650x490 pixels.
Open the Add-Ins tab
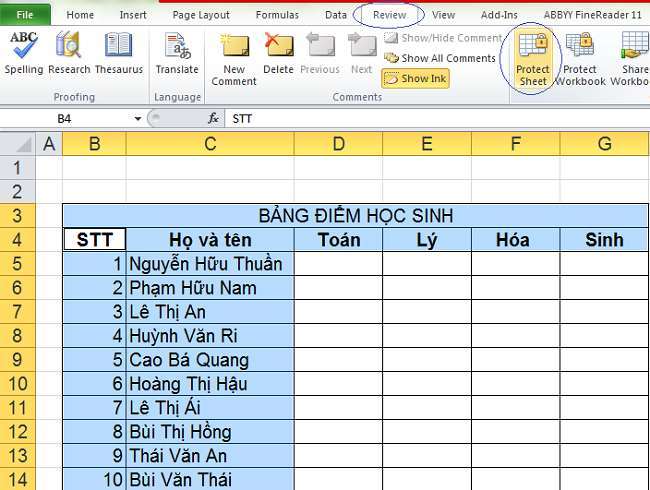click(x=499, y=15)
